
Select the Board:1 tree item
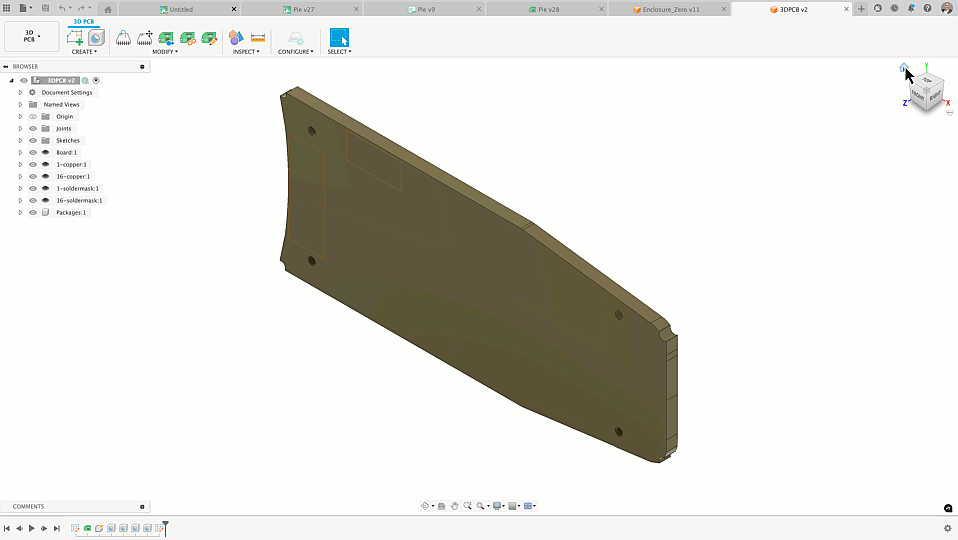tap(66, 153)
